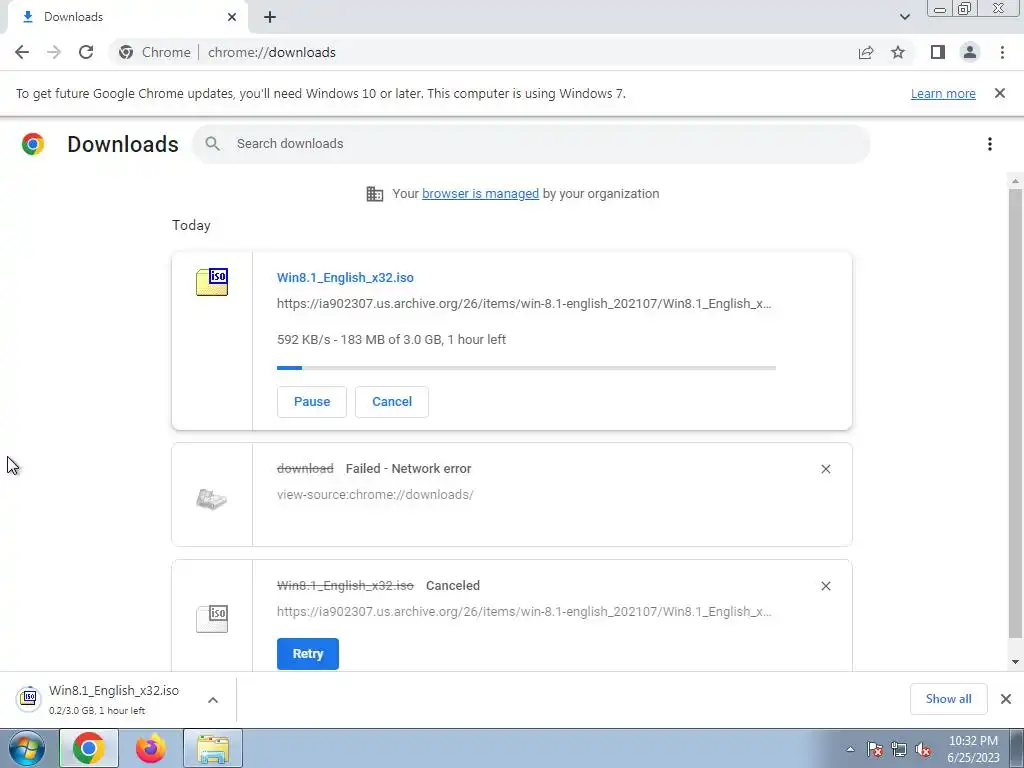Focus the Search downloads field

pyautogui.click(x=531, y=144)
